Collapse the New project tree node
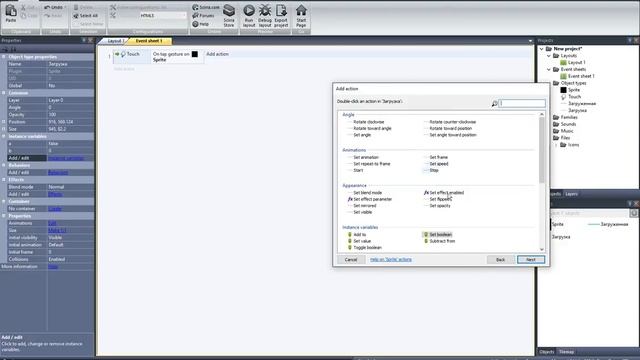This screenshot has height=360, width=640. (x=542, y=49)
